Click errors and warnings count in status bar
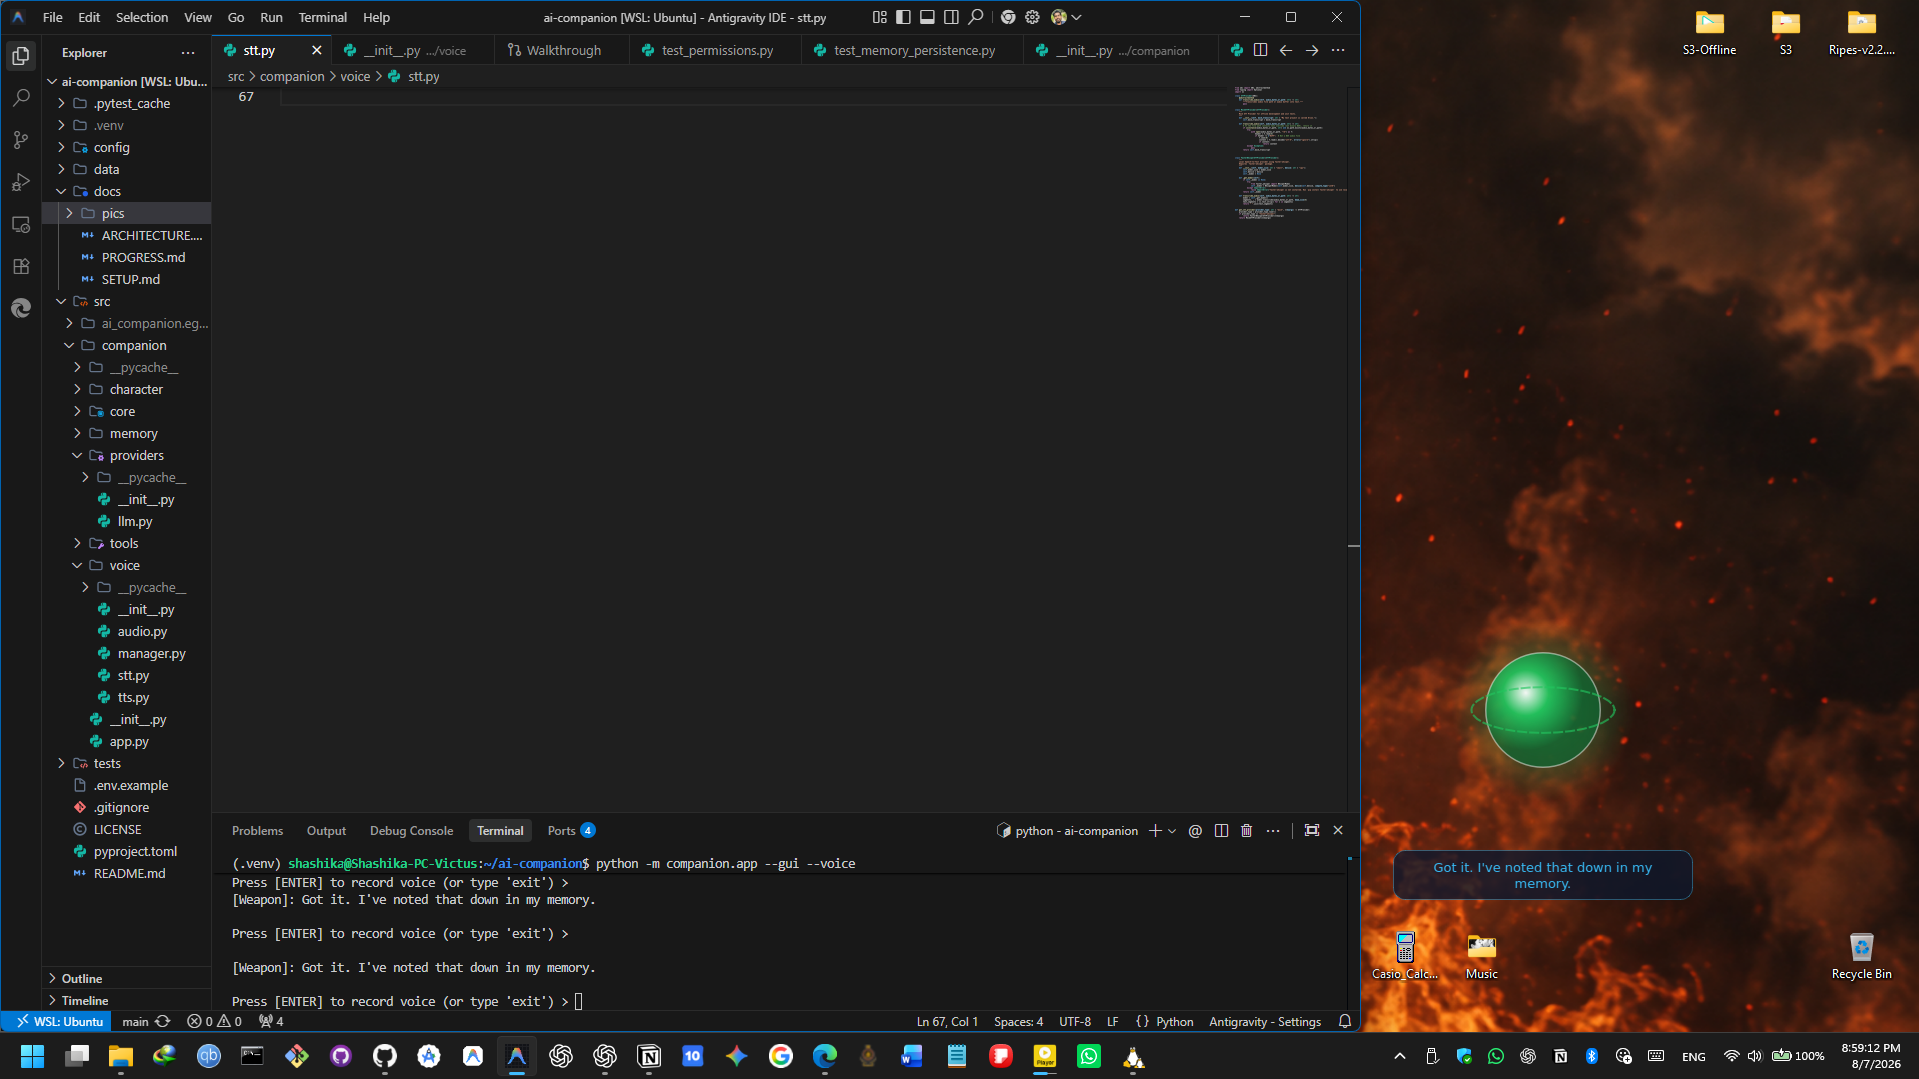Screen dimensions: 1919x1079 click(x=214, y=1021)
